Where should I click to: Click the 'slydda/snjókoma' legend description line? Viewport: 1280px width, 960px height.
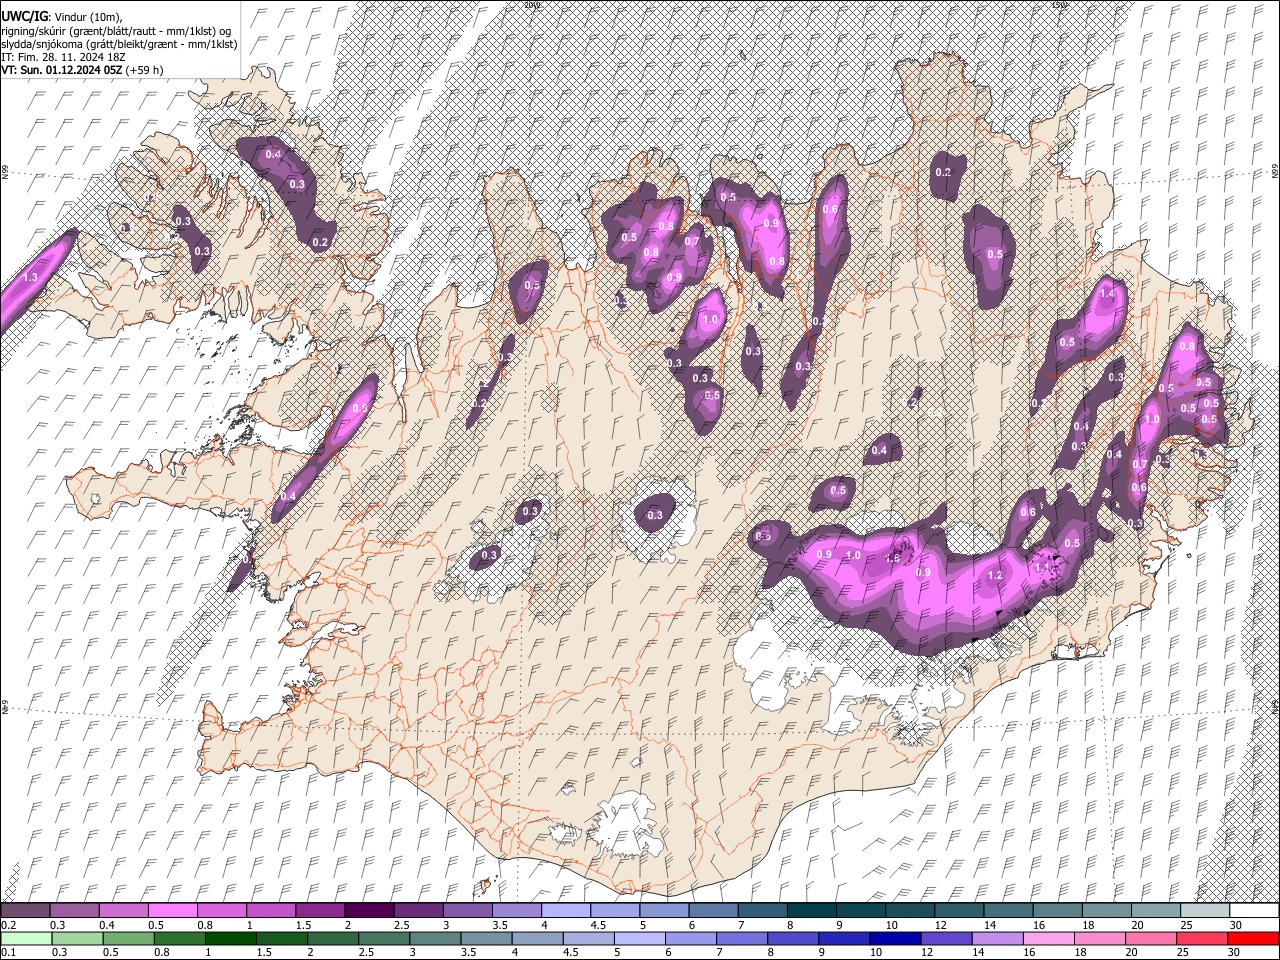(119, 44)
